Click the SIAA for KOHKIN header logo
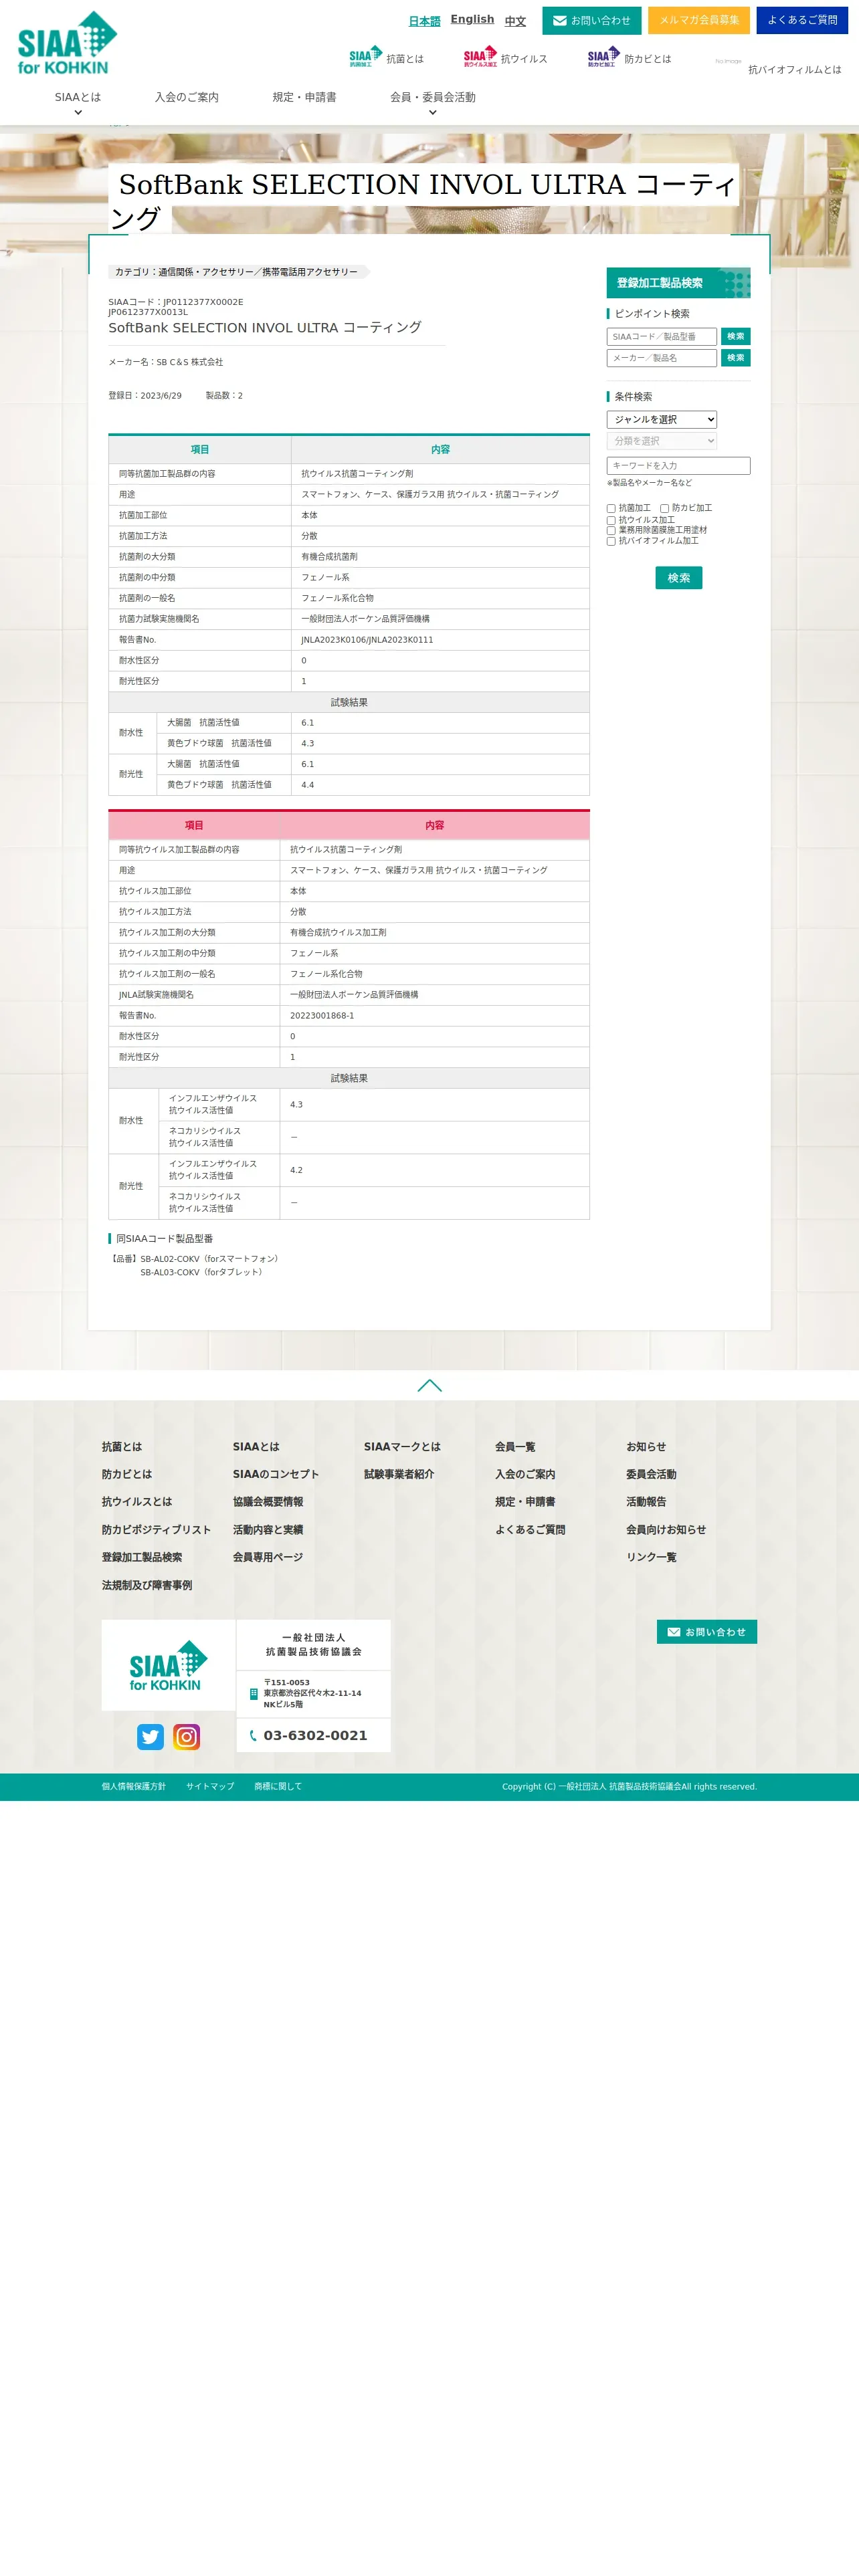The image size is (859, 2576). [67, 43]
